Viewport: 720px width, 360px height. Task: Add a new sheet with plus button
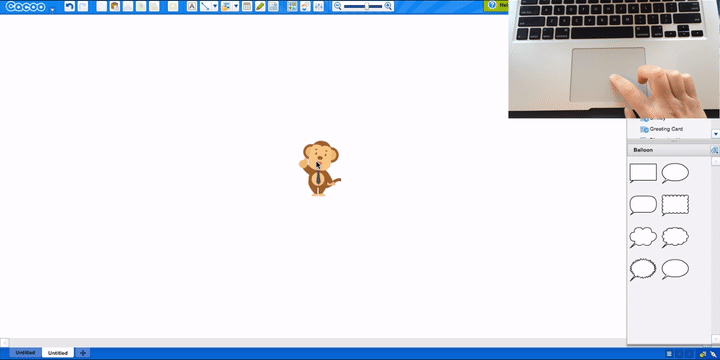click(x=83, y=353)
